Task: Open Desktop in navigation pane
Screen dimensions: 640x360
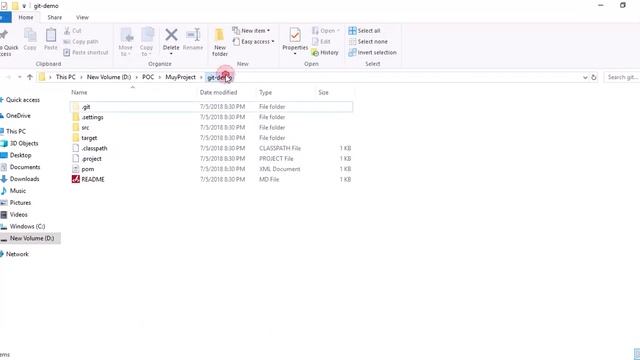Action: point(20,156)
